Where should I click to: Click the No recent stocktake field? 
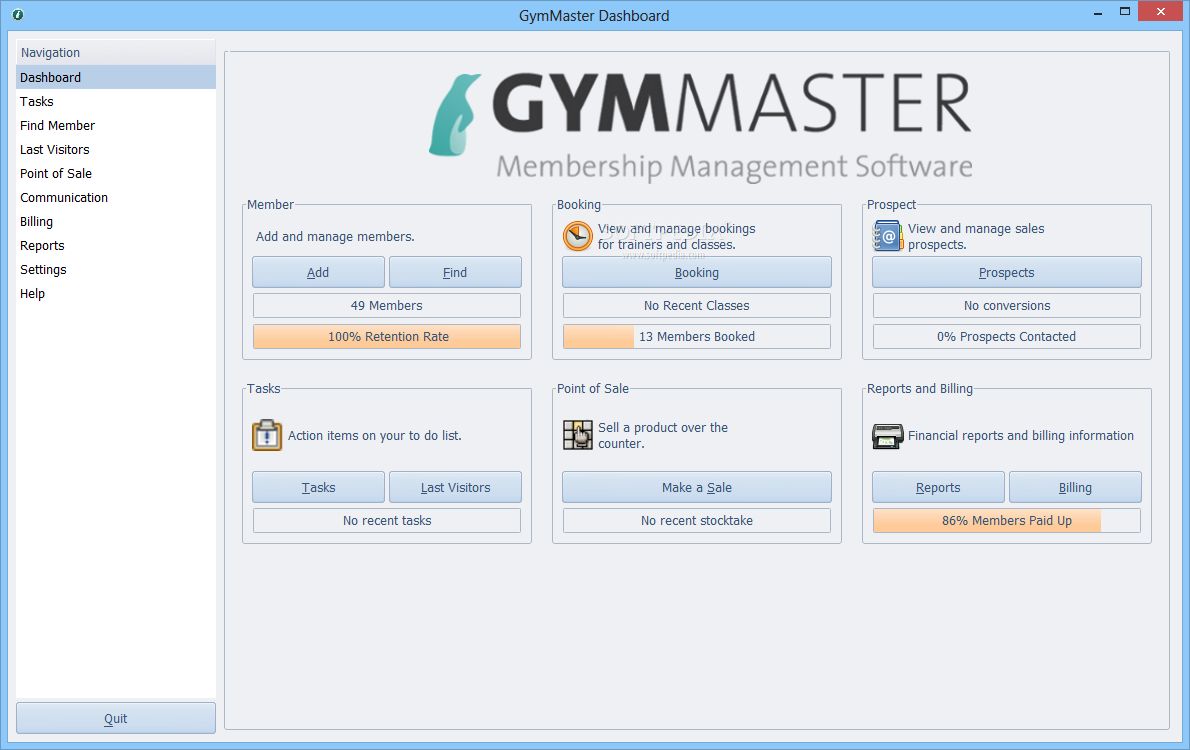[x=697, y=521]
